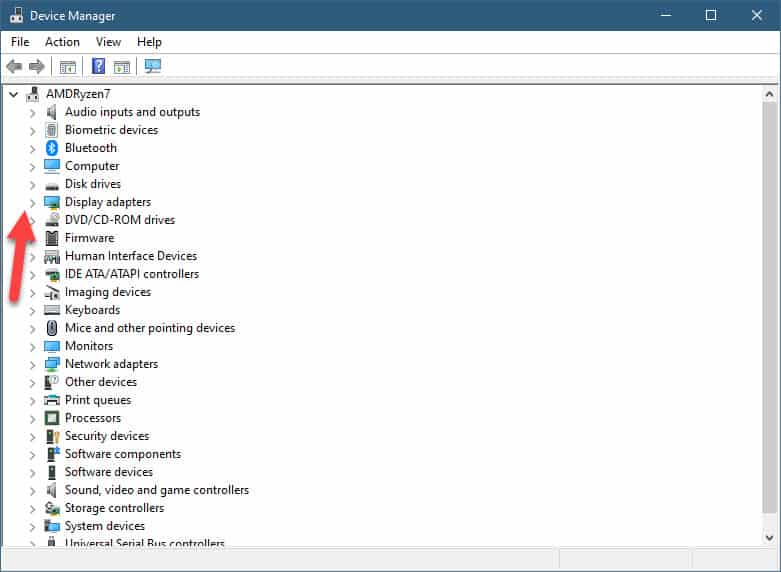Expand the Keyboards node
This screenshot has height=572, width=781.
click(32, 311)
